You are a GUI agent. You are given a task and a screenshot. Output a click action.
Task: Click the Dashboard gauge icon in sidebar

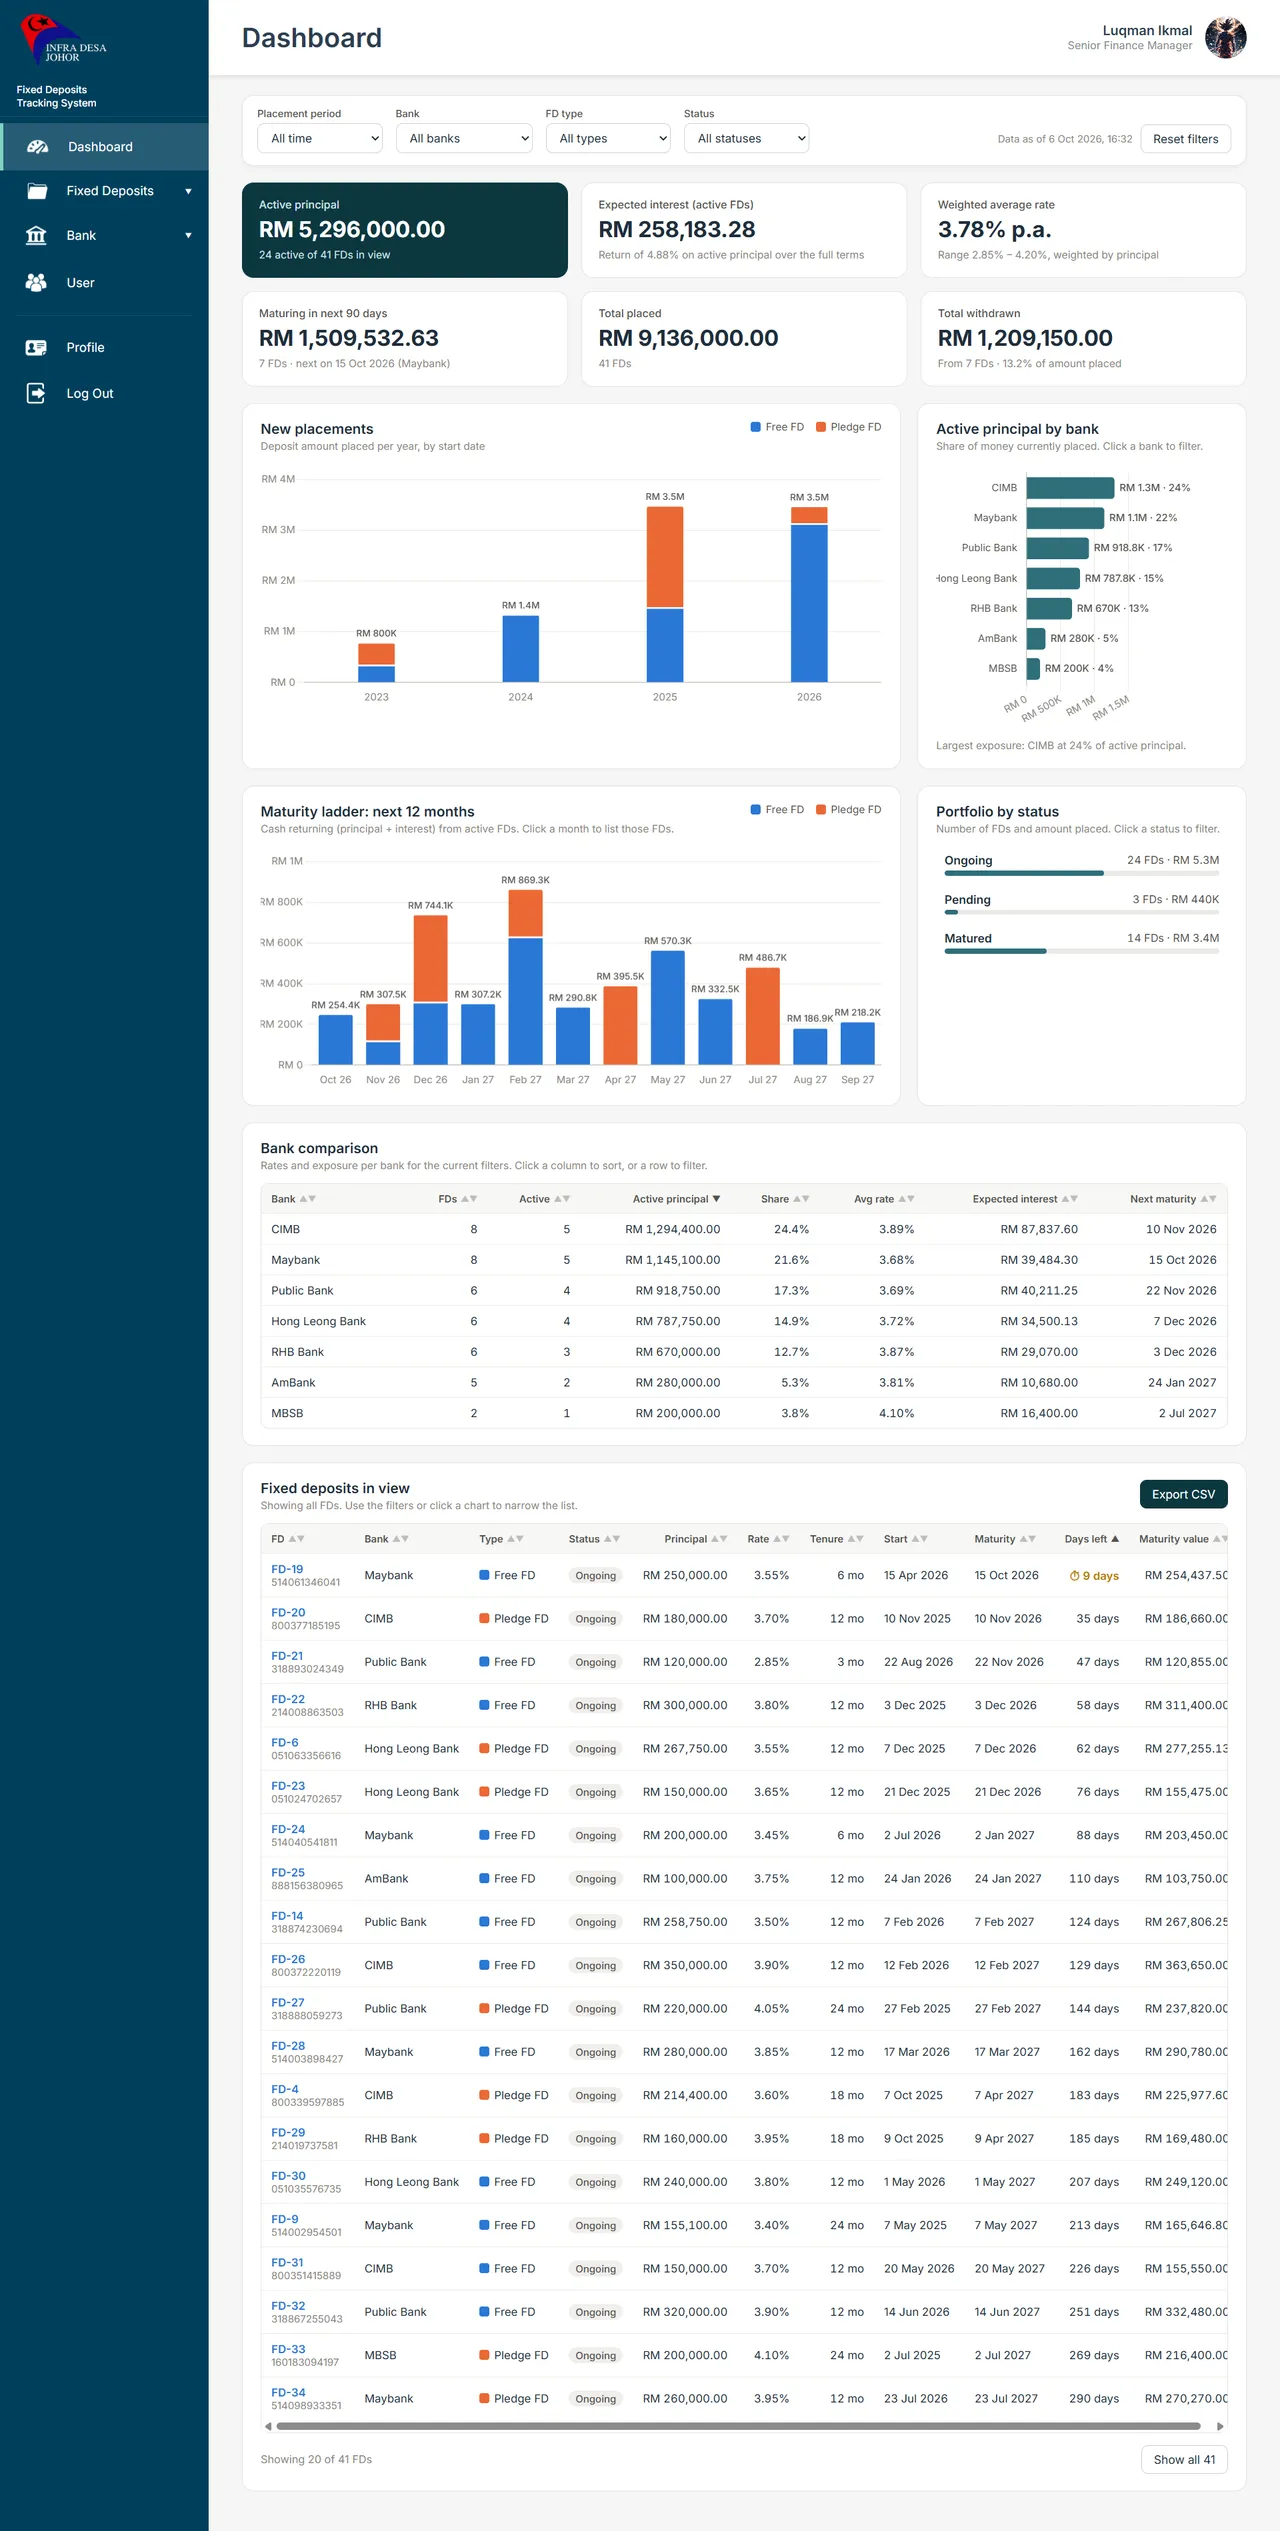(38, 147)
